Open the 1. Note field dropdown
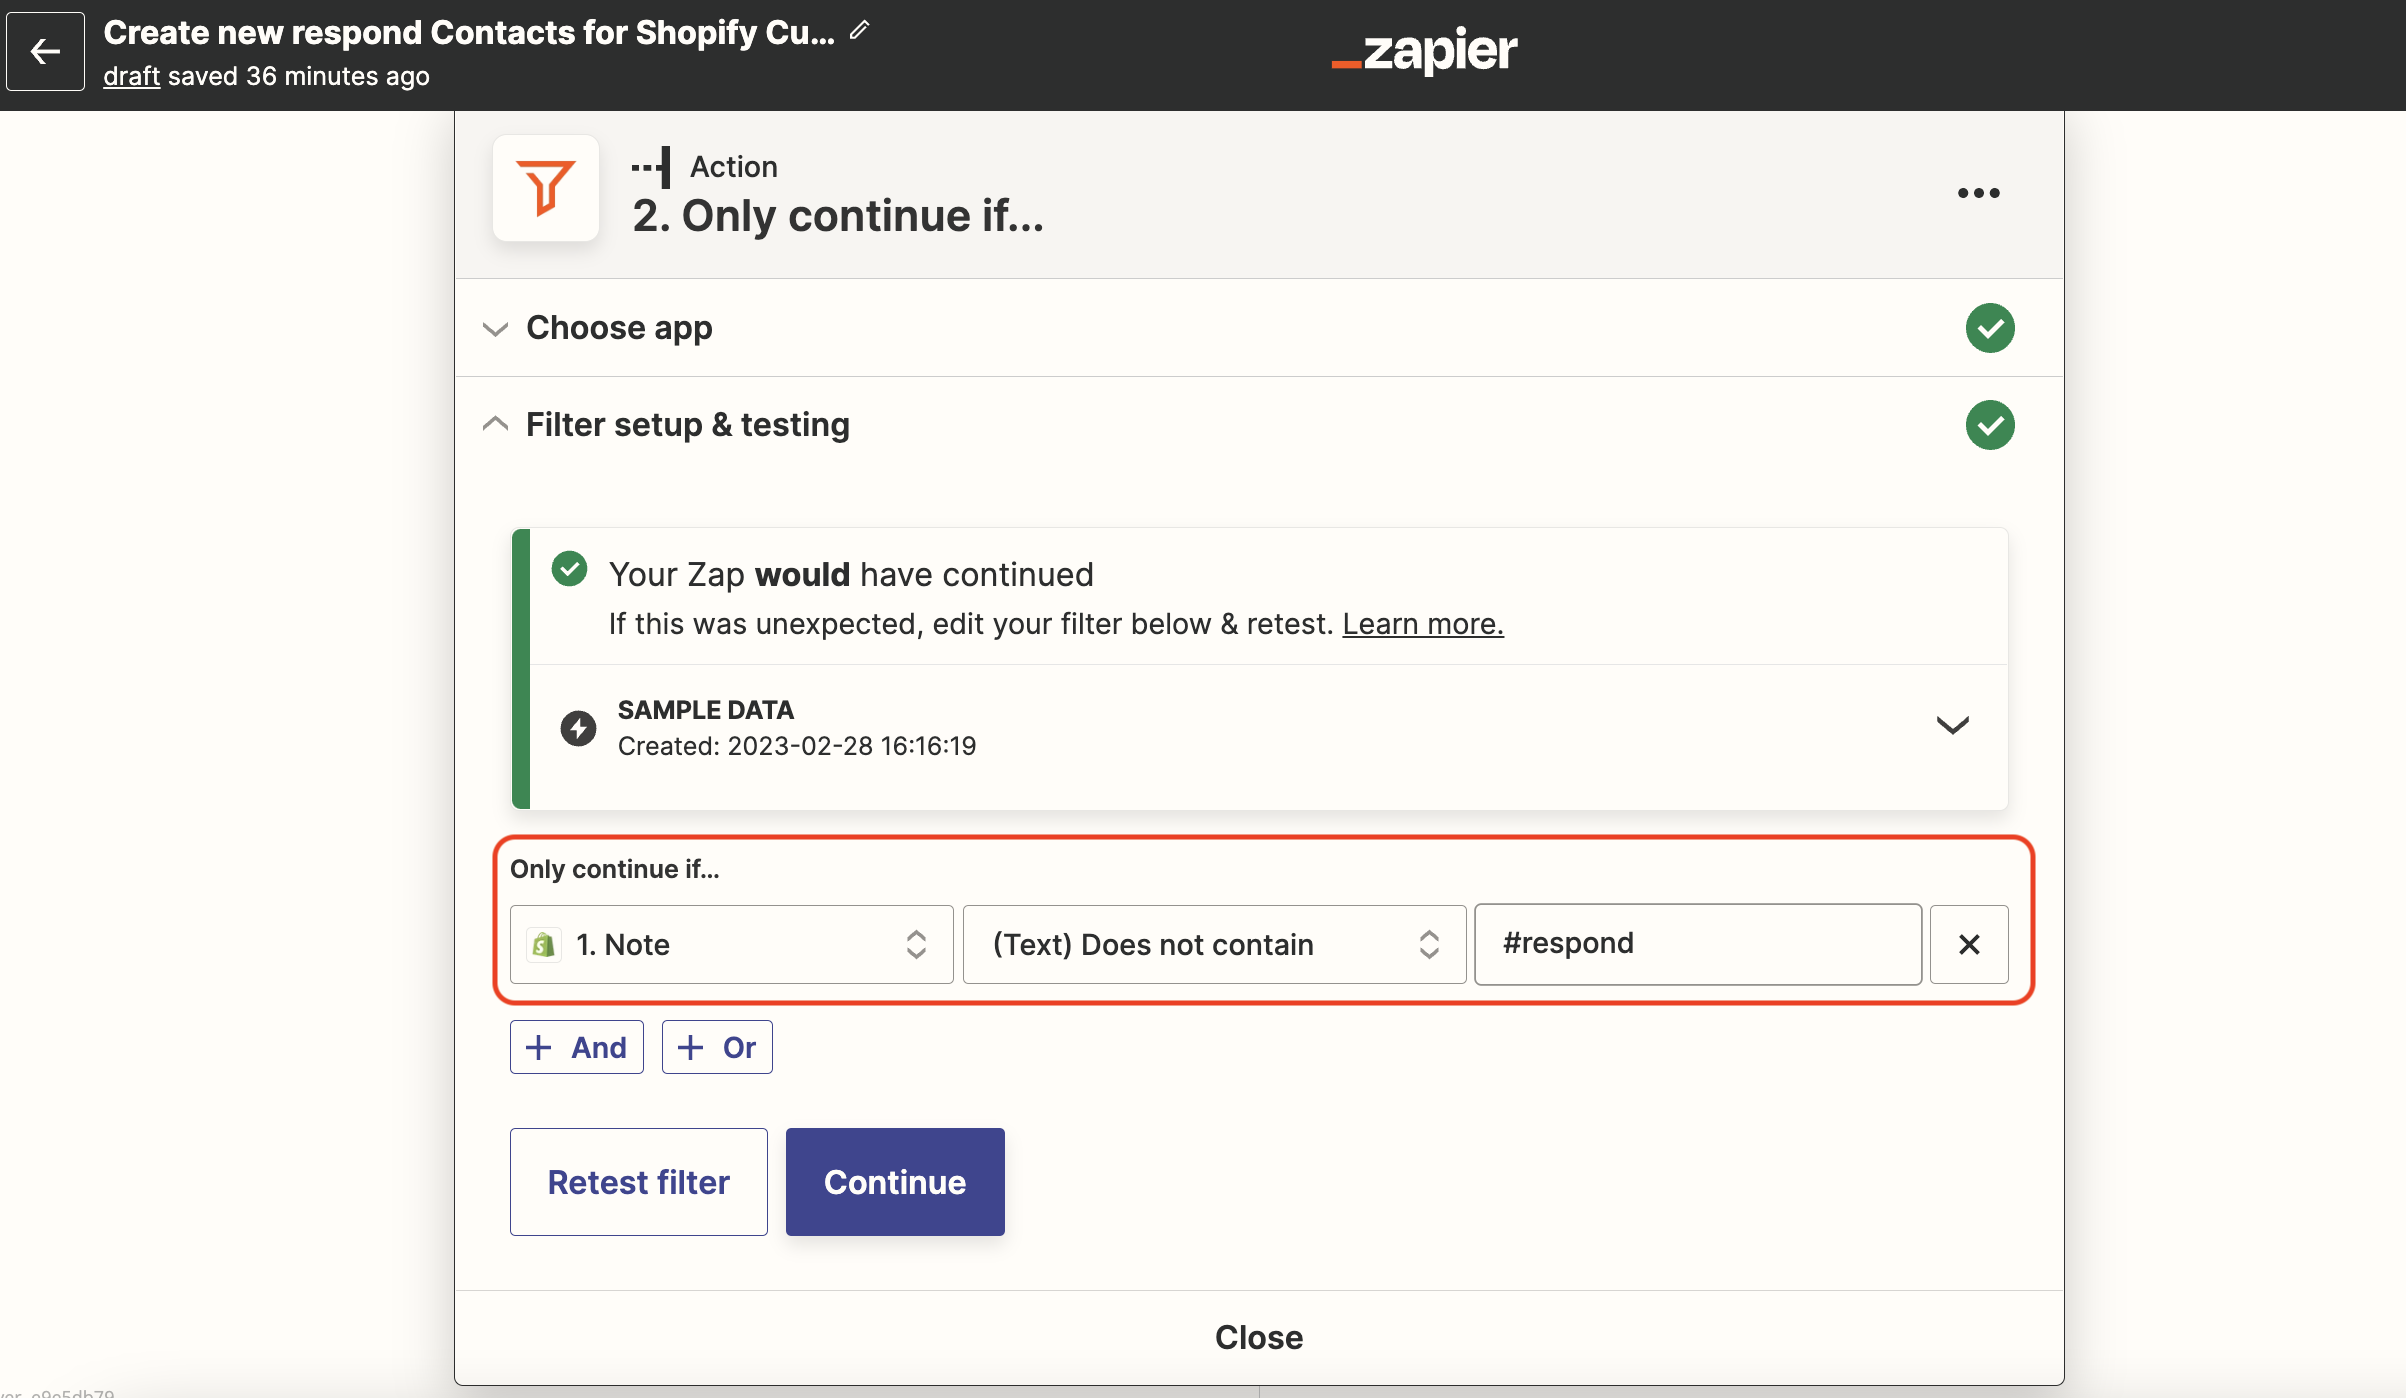2406x1398 pixels. (x=731, y=945)
